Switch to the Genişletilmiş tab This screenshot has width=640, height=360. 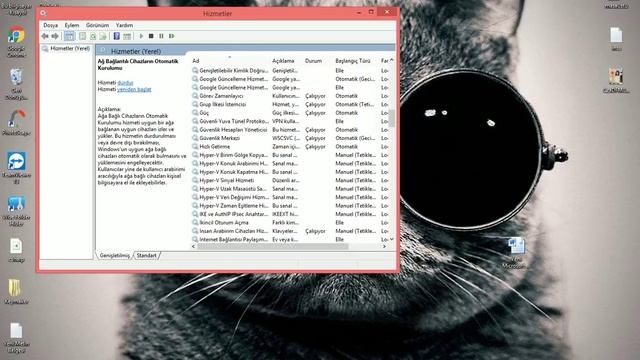[115, 256]
